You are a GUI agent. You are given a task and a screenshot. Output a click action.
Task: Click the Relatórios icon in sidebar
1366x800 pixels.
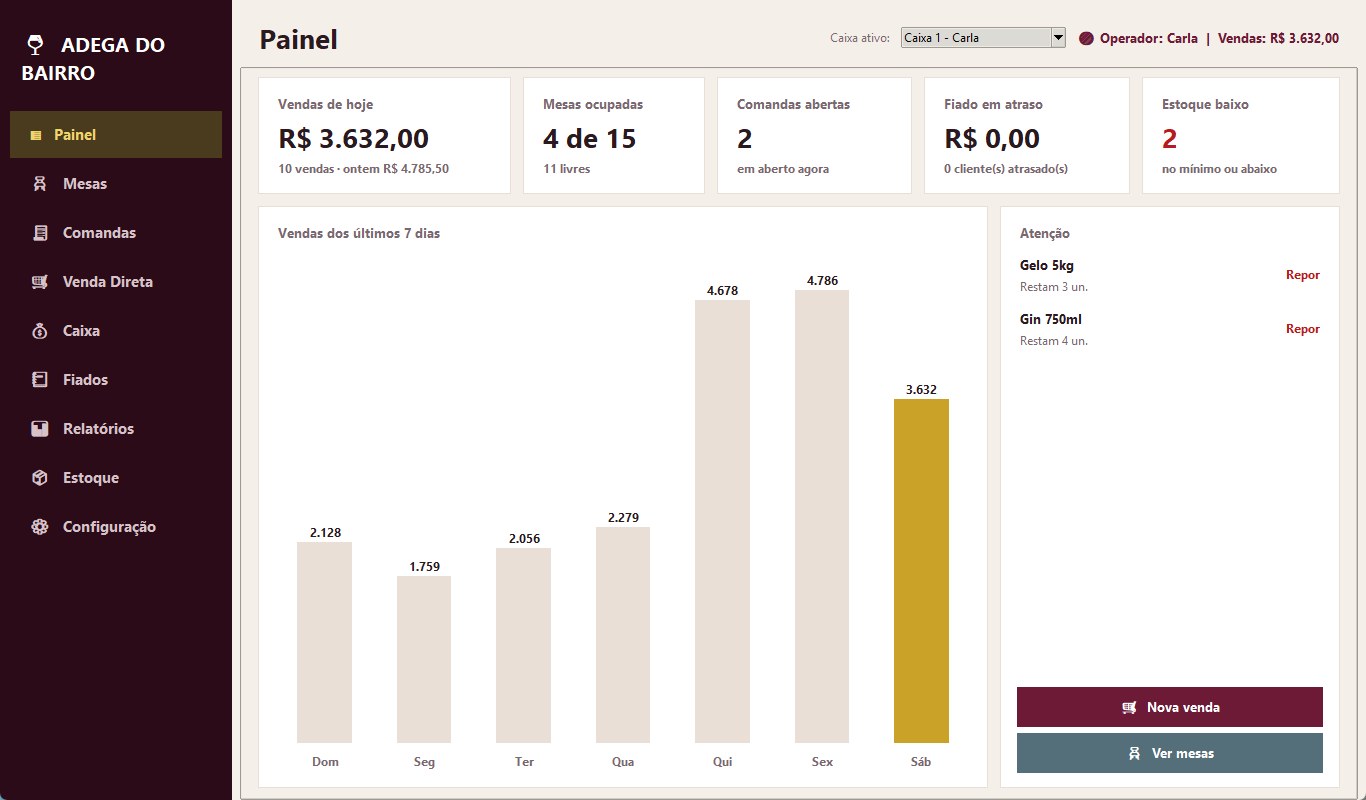coord(40,429)
